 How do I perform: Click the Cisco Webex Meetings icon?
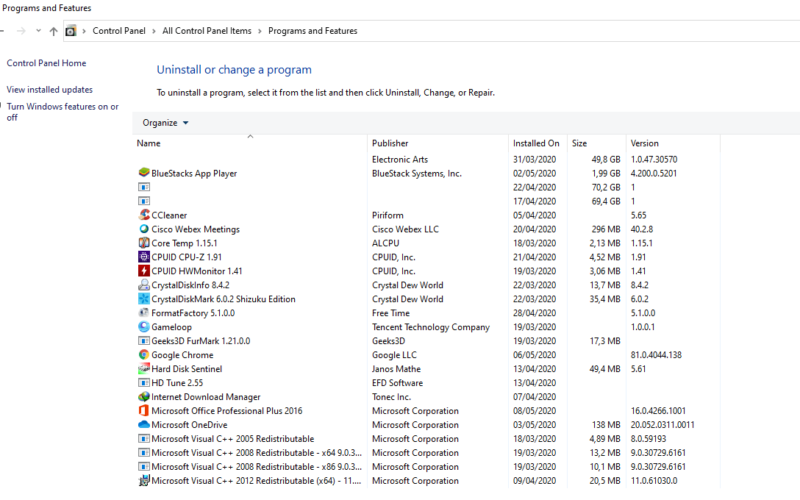click(144, 229)
